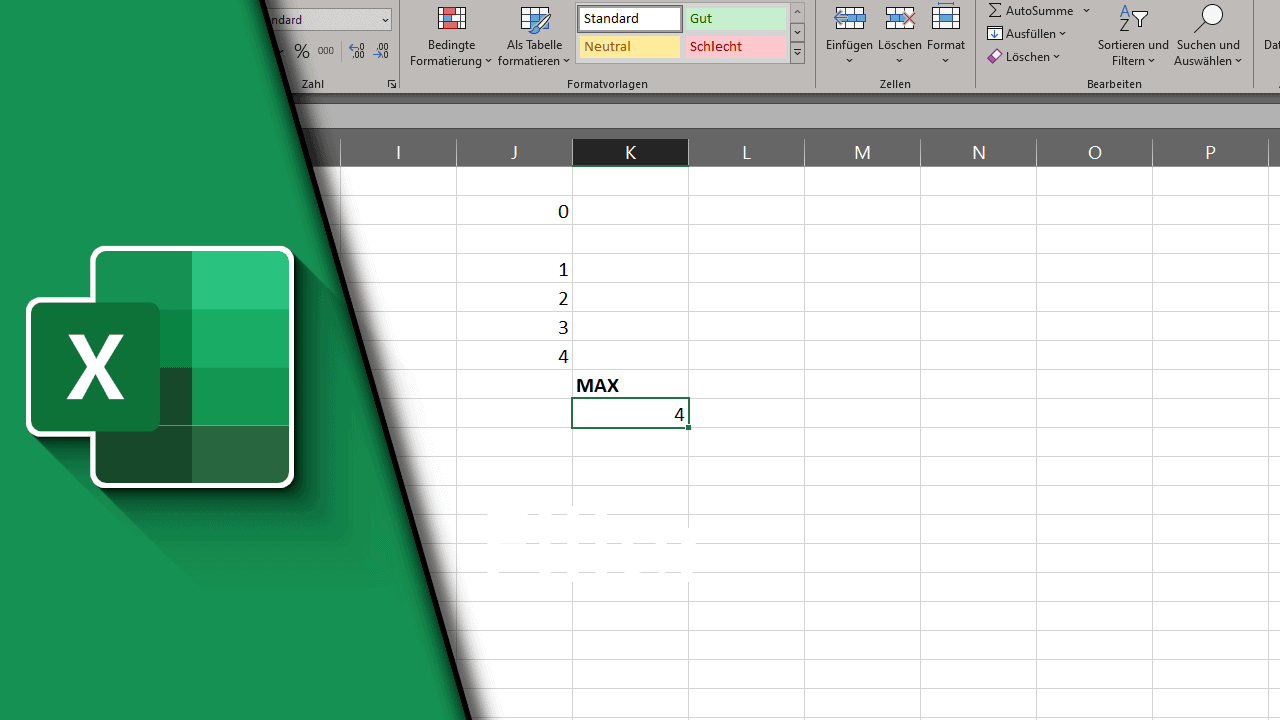Select column K header
This screenshot has height=720, width=1280.
click(x=630, y=152)
